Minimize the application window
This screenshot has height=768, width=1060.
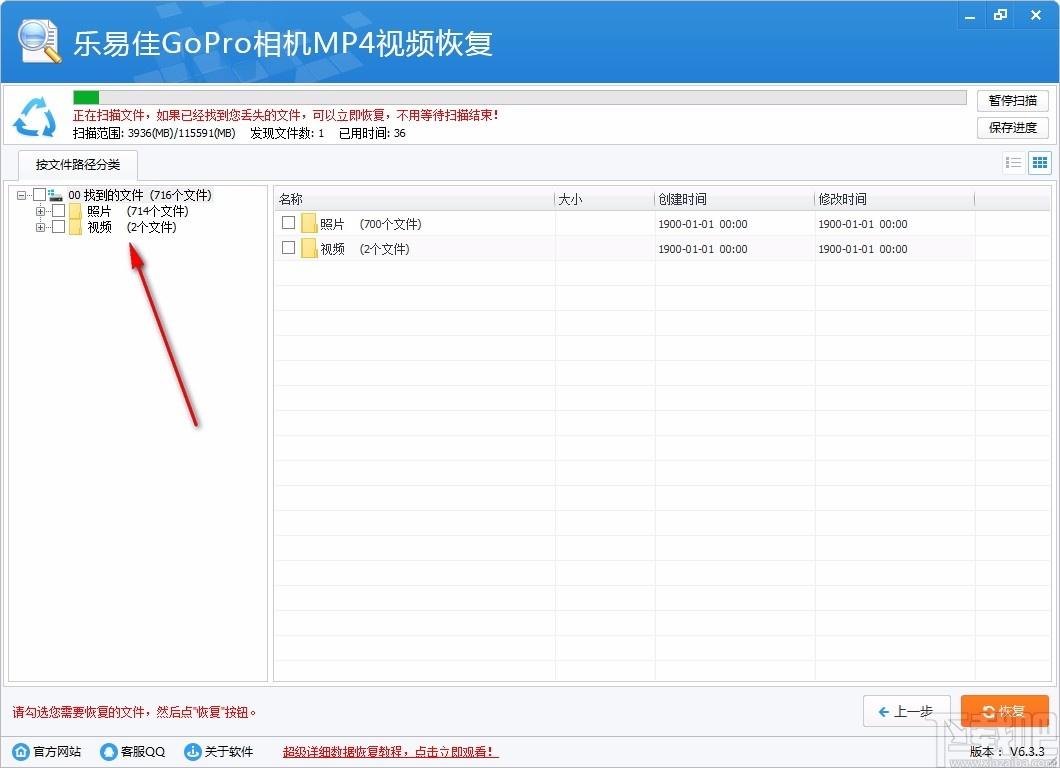pyautogui.click(x=970, y=16)
